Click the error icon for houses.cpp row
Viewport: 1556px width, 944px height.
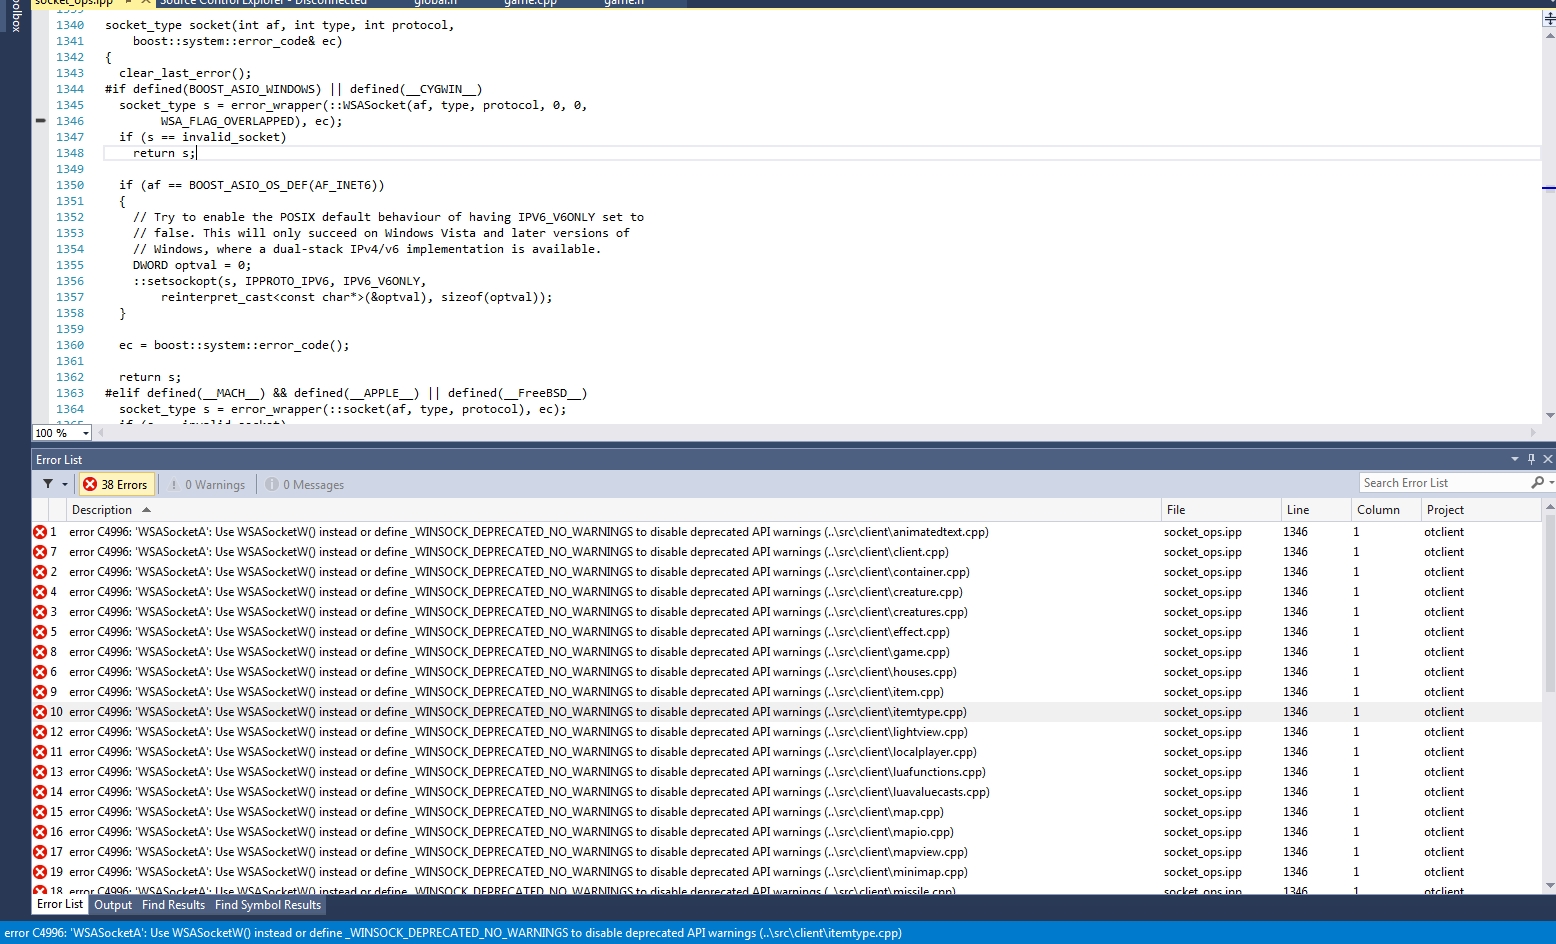40,672
